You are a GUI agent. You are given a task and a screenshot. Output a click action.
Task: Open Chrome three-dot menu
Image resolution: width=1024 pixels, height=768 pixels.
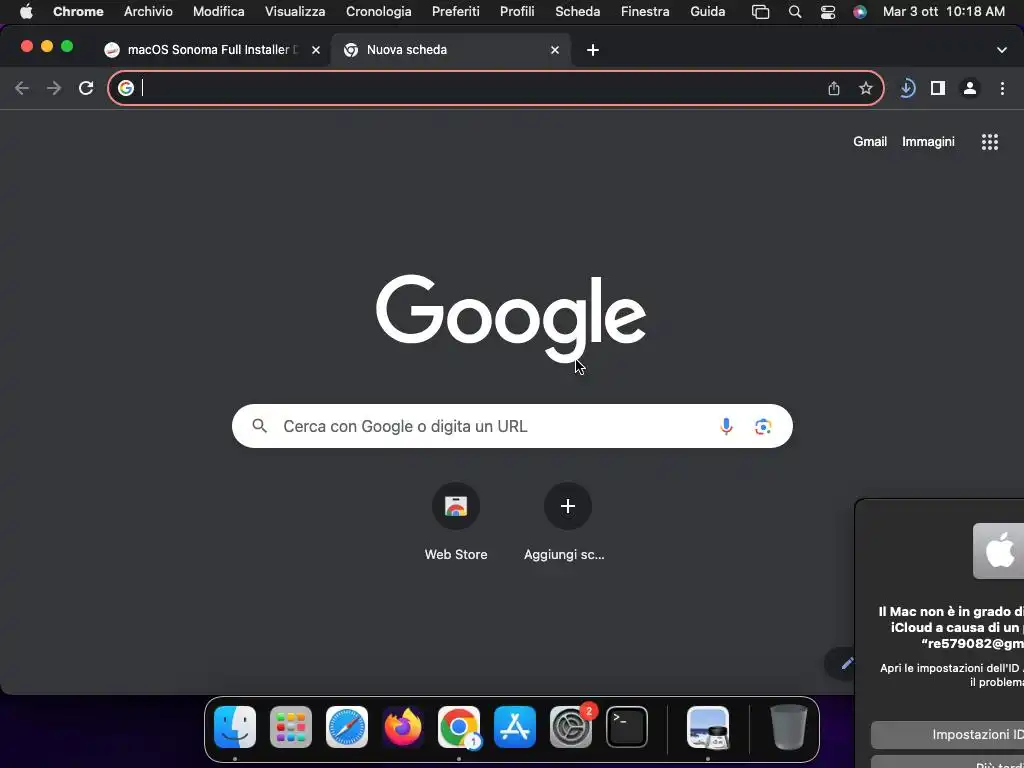point(1002,88)
